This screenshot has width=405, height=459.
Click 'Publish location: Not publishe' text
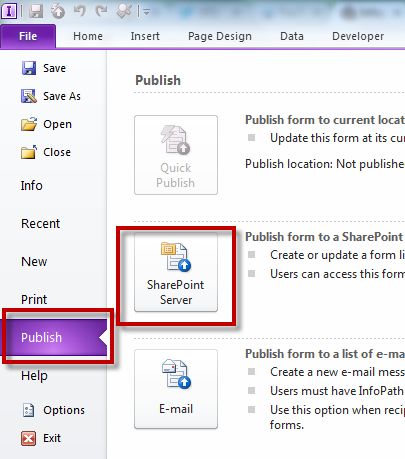tap(325, 164)
